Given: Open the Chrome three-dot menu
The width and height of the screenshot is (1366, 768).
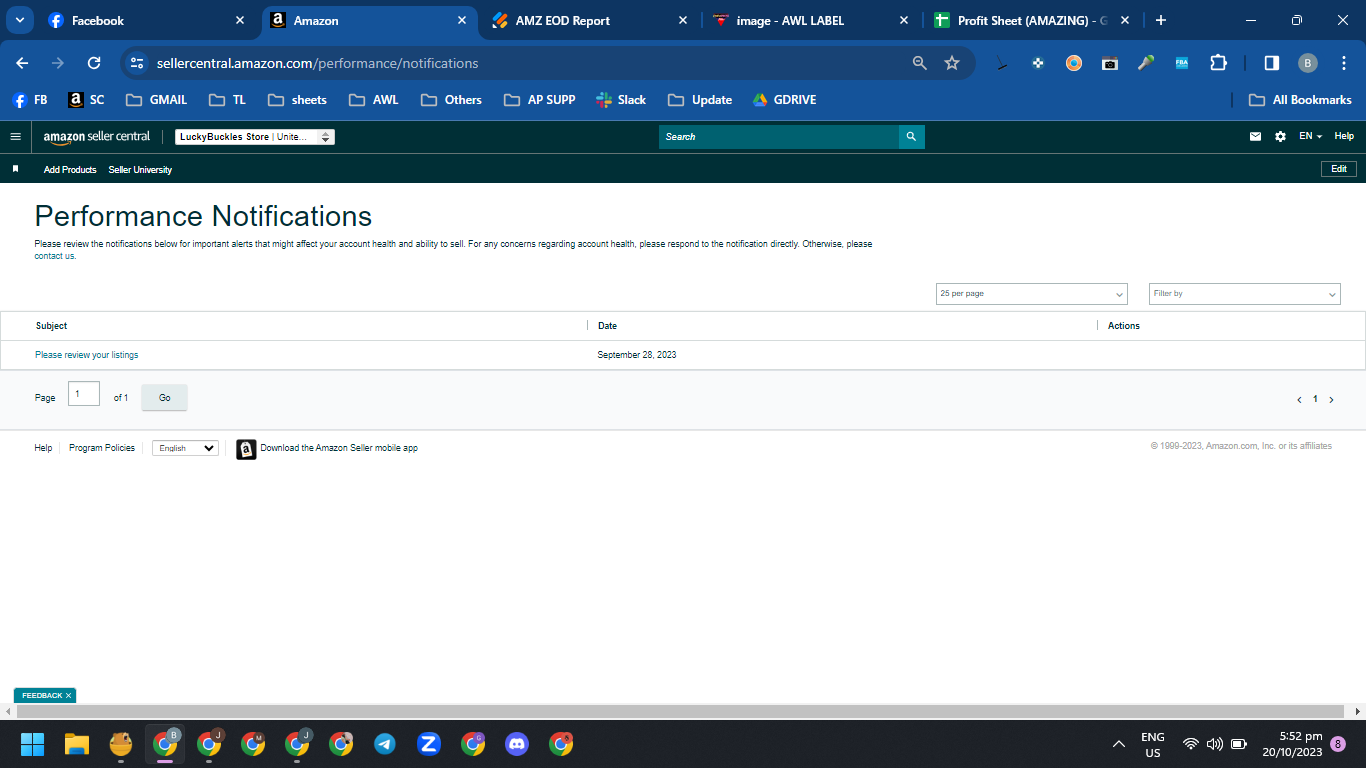Looking at the screenshot, I should point(1343,63).
